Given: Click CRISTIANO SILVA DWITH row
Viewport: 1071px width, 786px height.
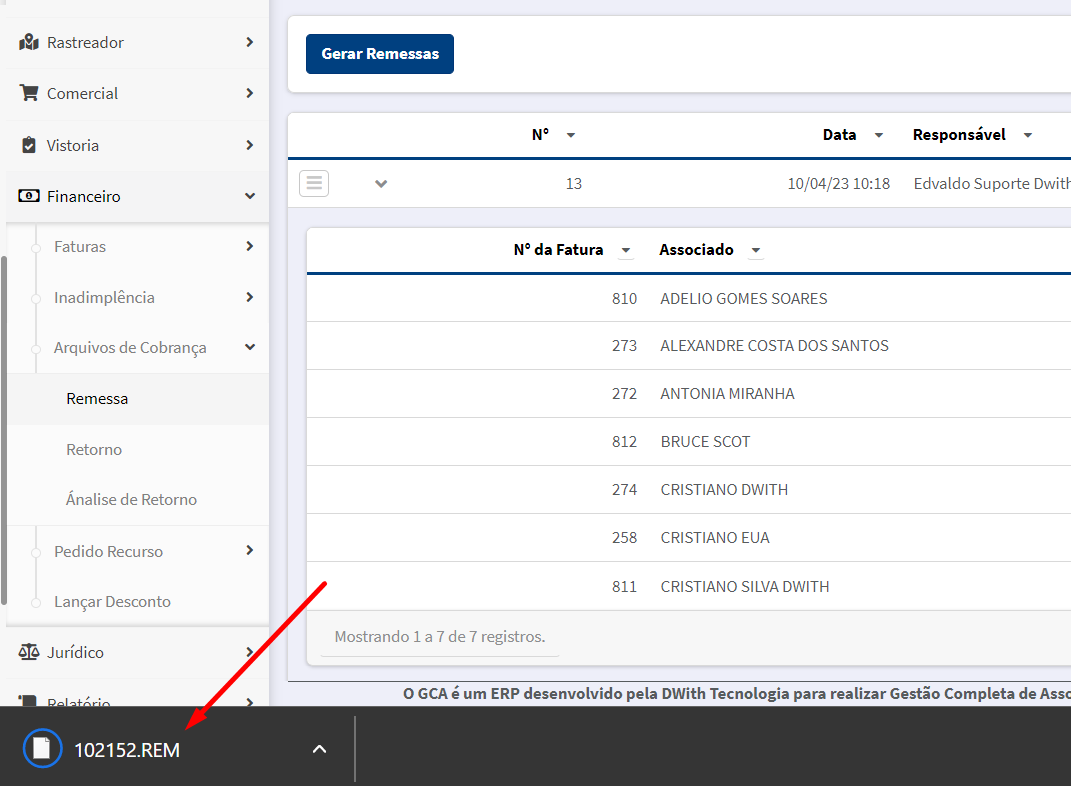Looking at the screenshot, I should click(688, 587).
